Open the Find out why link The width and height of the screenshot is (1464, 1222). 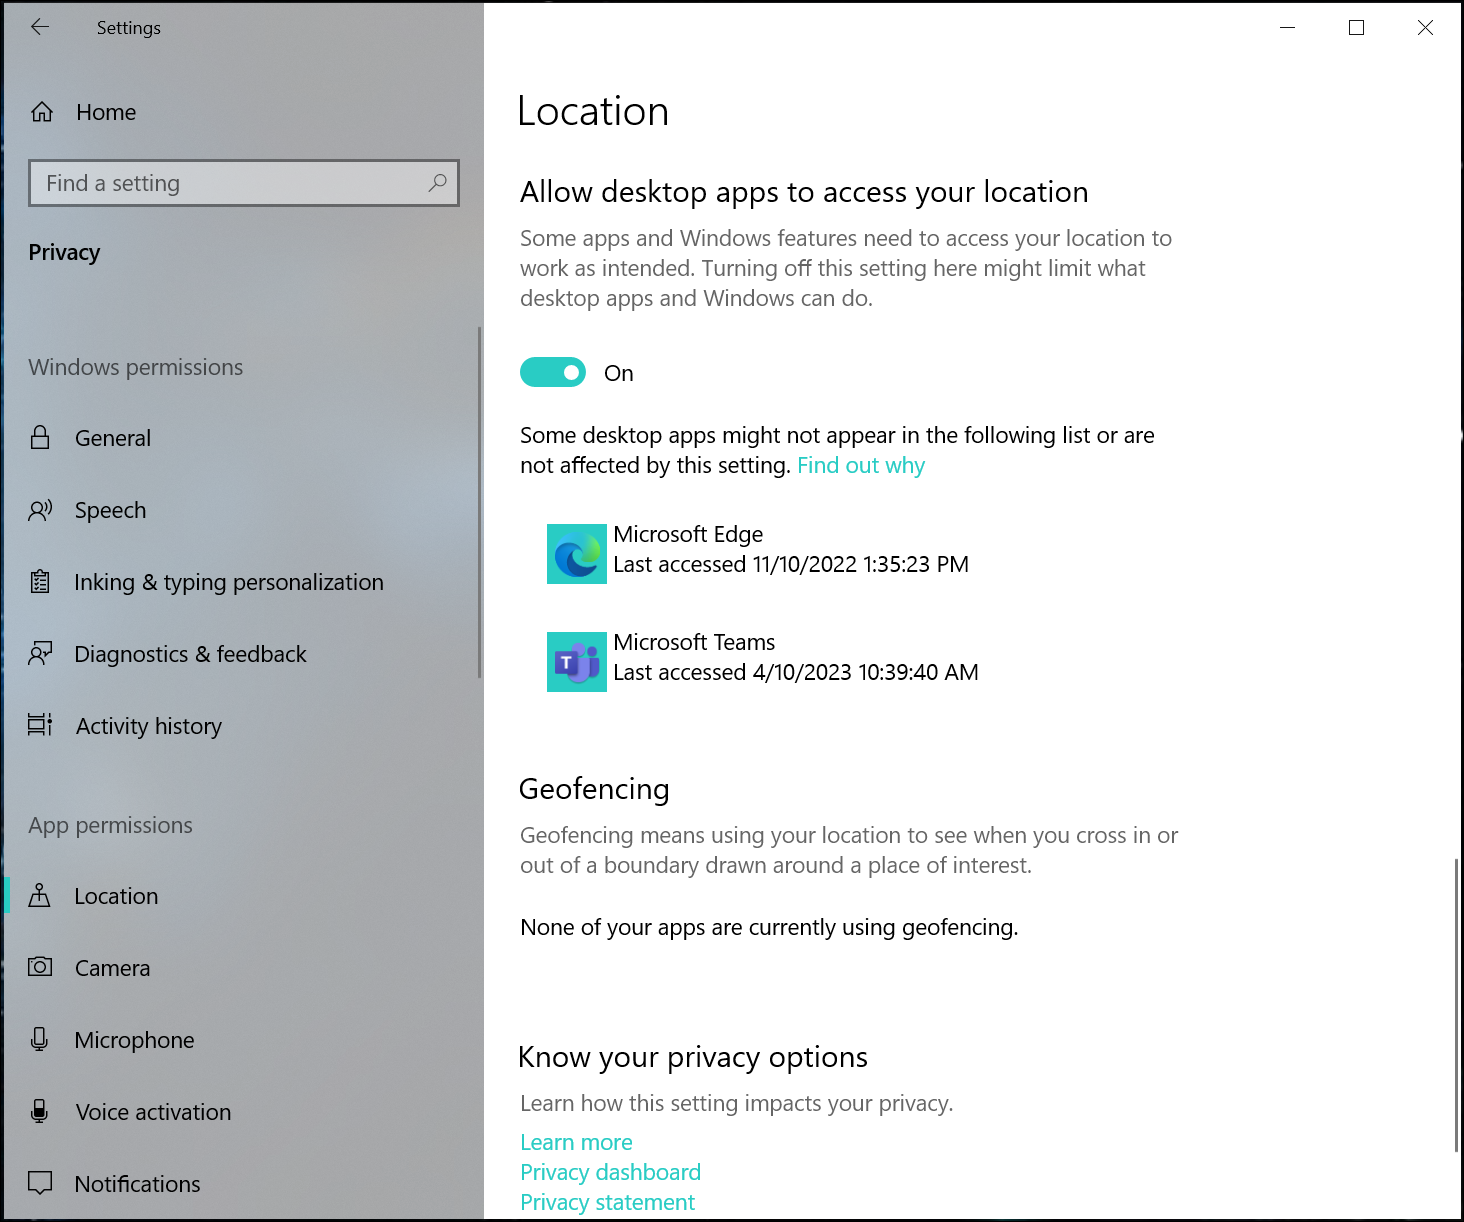(860, 465)
